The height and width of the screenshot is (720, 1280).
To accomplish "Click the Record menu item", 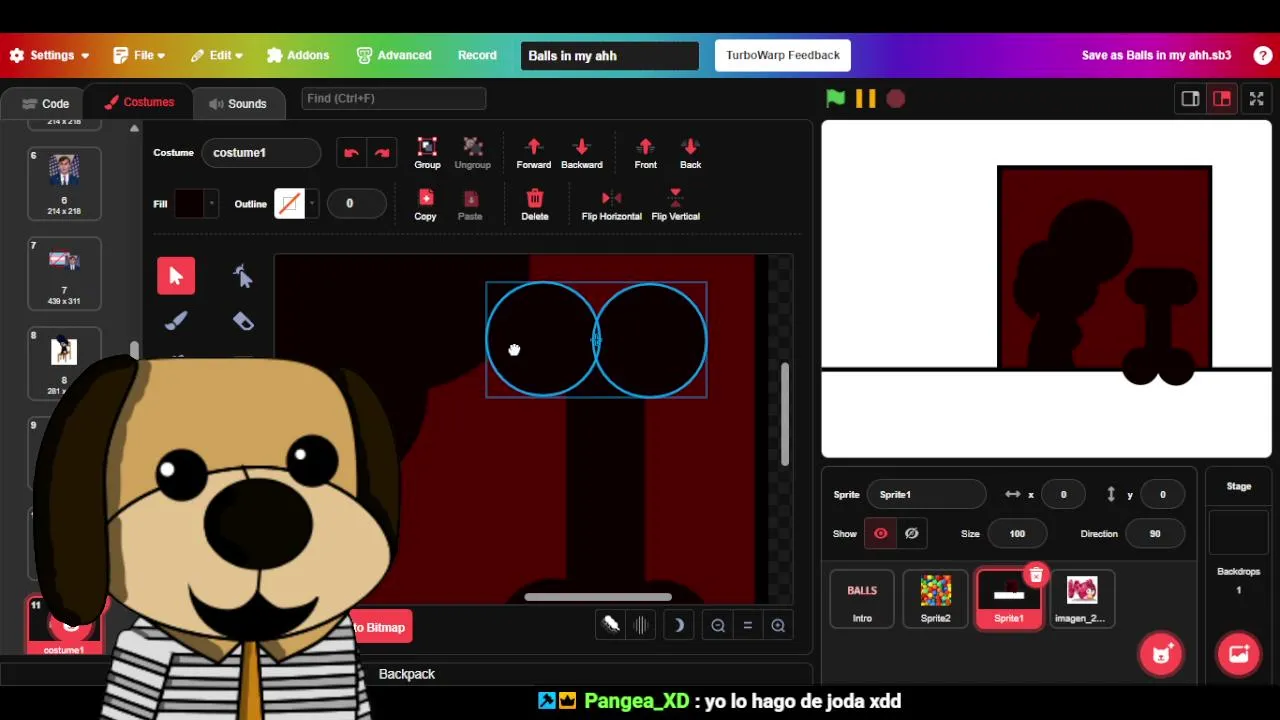I will (x=477, y=55).
